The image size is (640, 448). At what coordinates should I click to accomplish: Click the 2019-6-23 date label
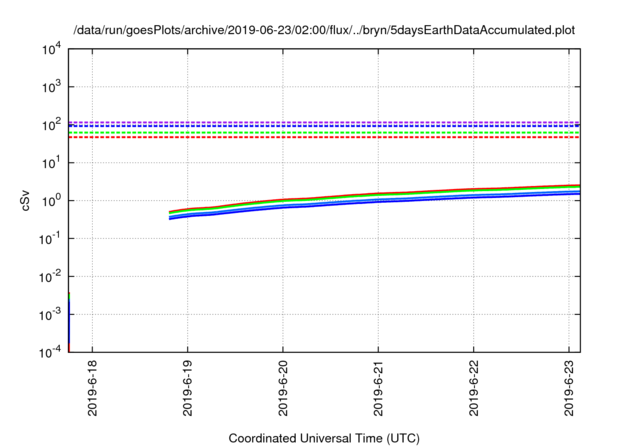click(569, 388)
